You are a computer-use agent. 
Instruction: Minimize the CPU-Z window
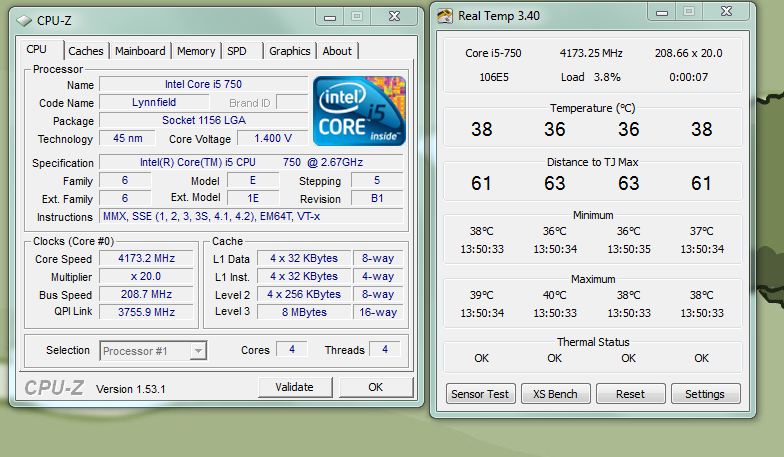[x=330, y=16]
